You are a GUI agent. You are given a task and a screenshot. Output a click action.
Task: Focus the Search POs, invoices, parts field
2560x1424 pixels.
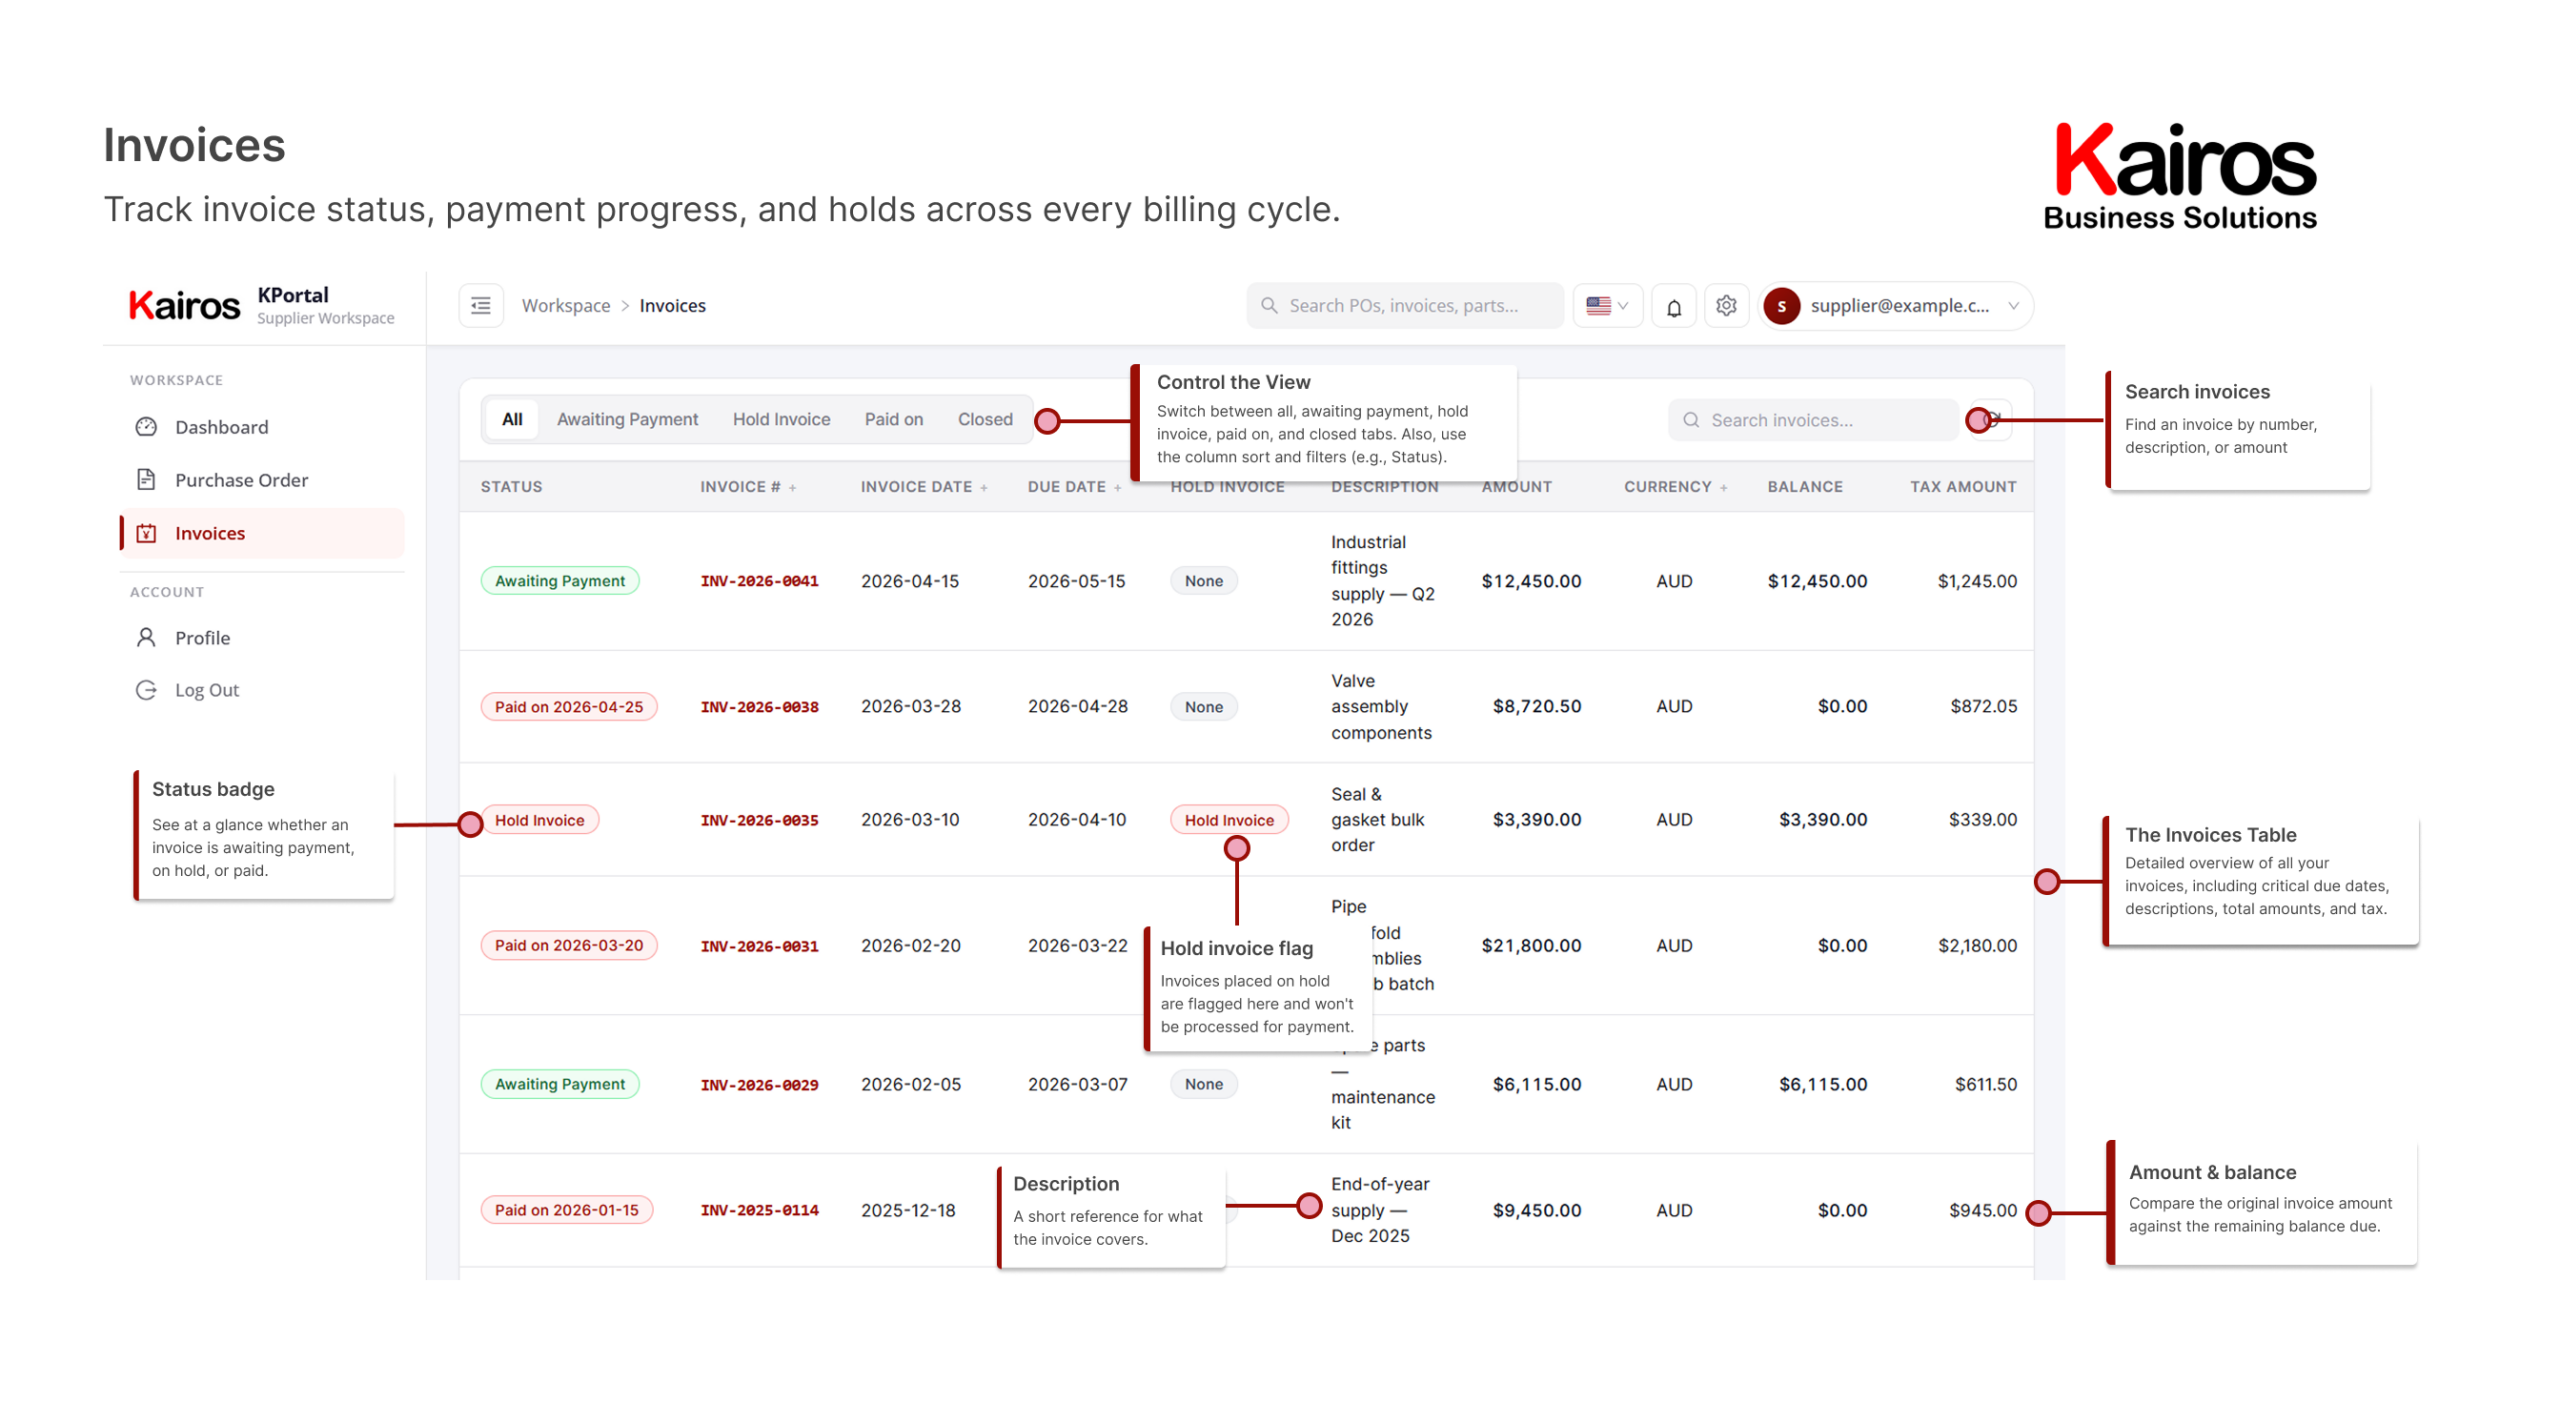(1404, 306)
